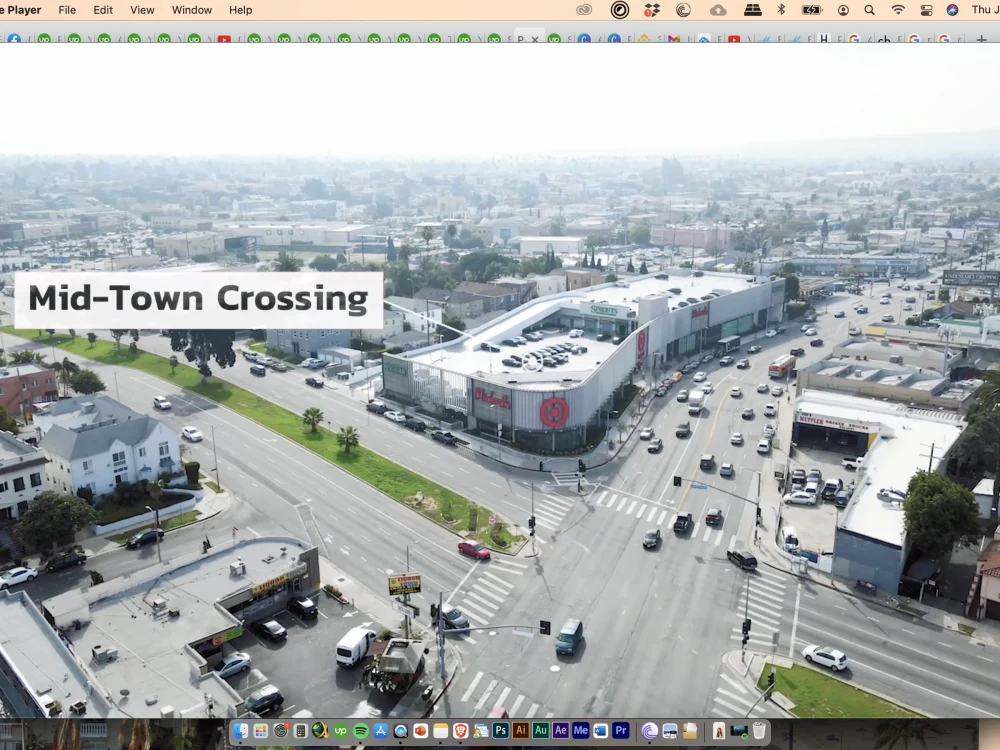1000x750 pixels.
Task: Open the Edit menu
Action: pyautogui.click(x=103, y=10)
